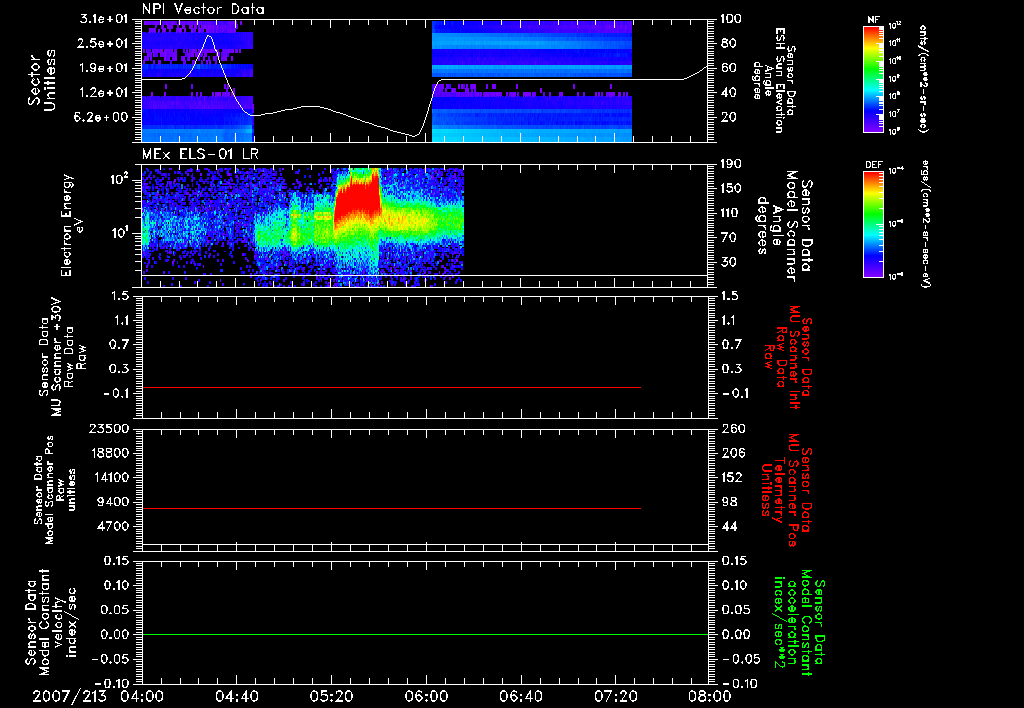Screen dimensions: 1024x708
Task: Click the 206 telemetry tick label
Action: pos(732,453)
